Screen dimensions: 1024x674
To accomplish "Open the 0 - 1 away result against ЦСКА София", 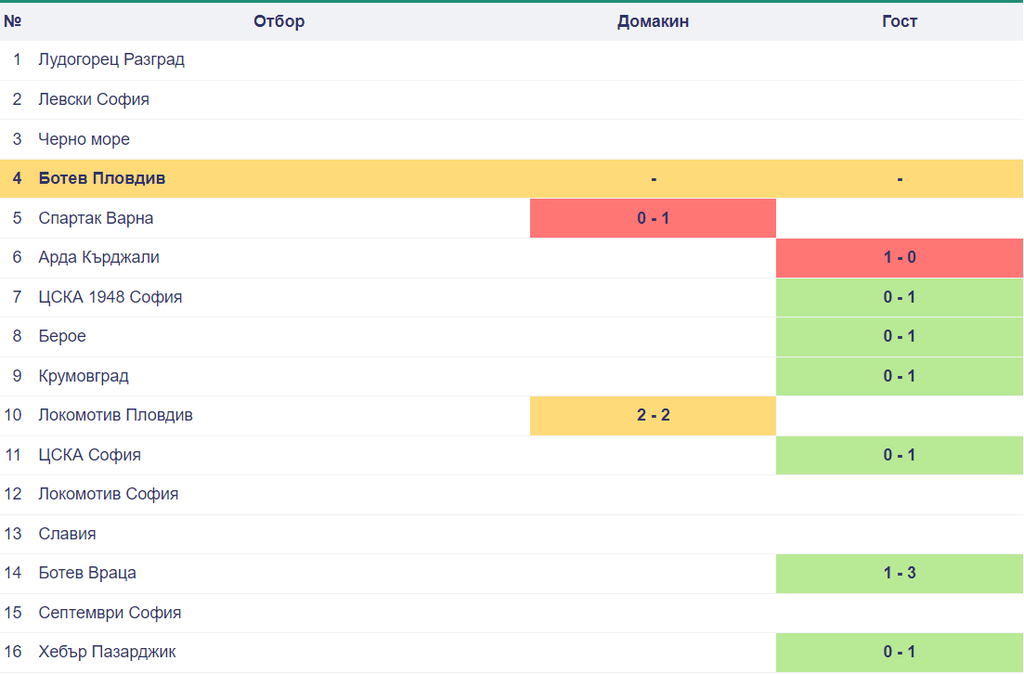I will 899,455.
